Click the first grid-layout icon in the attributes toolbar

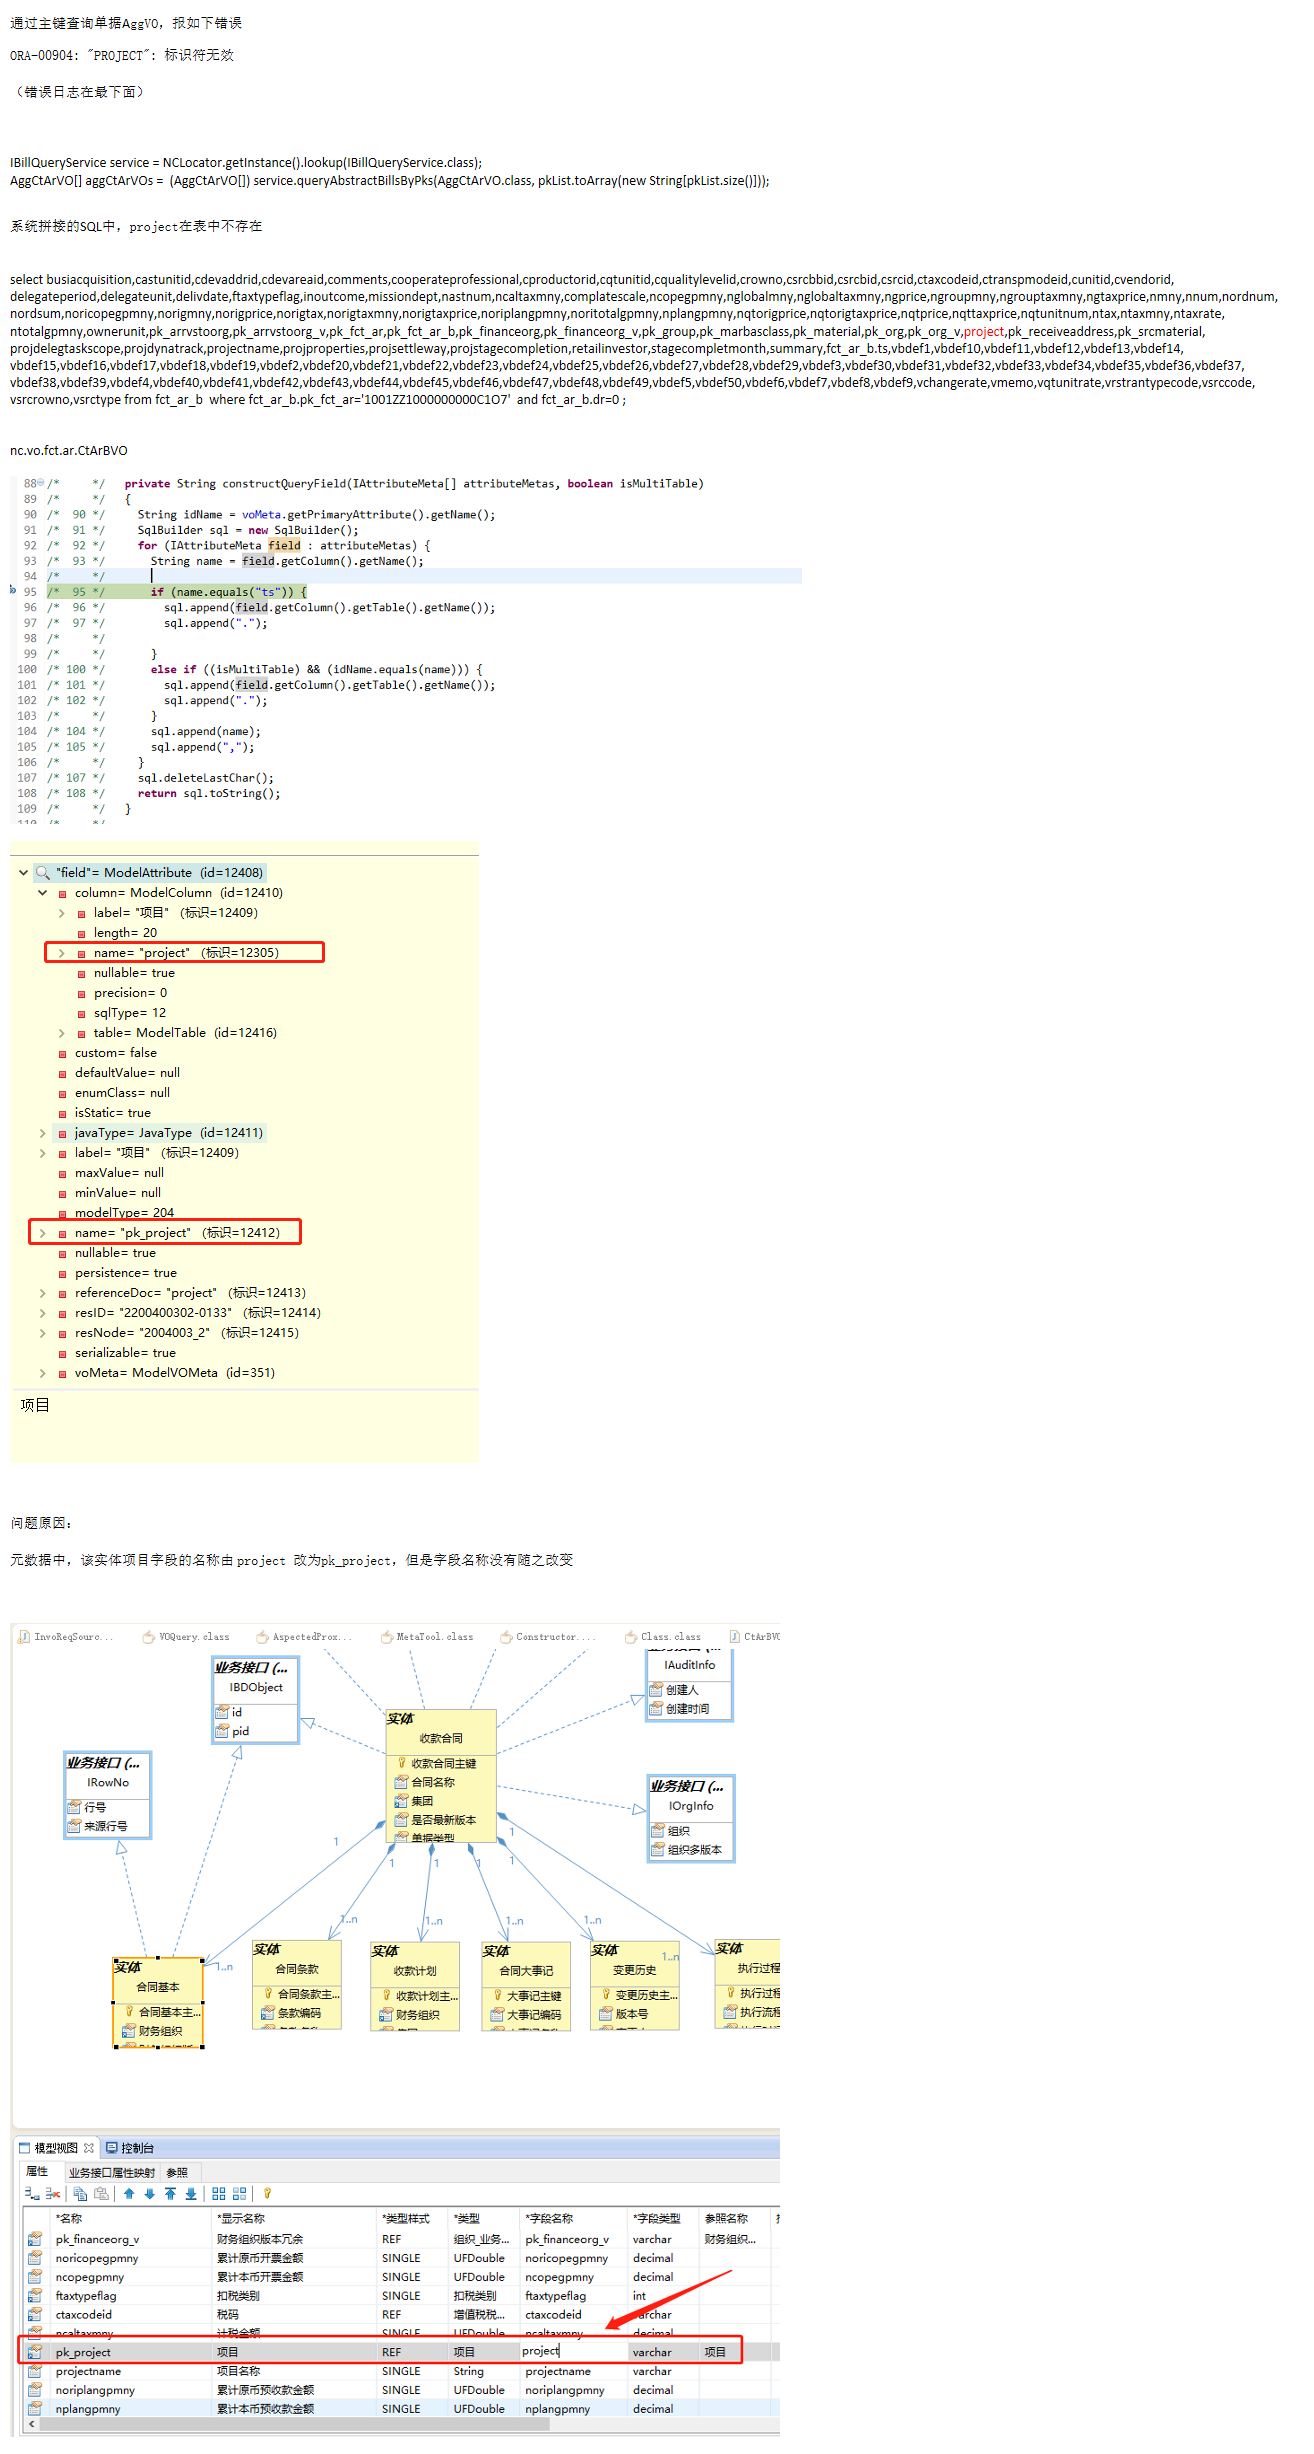tap(219, 2193)
